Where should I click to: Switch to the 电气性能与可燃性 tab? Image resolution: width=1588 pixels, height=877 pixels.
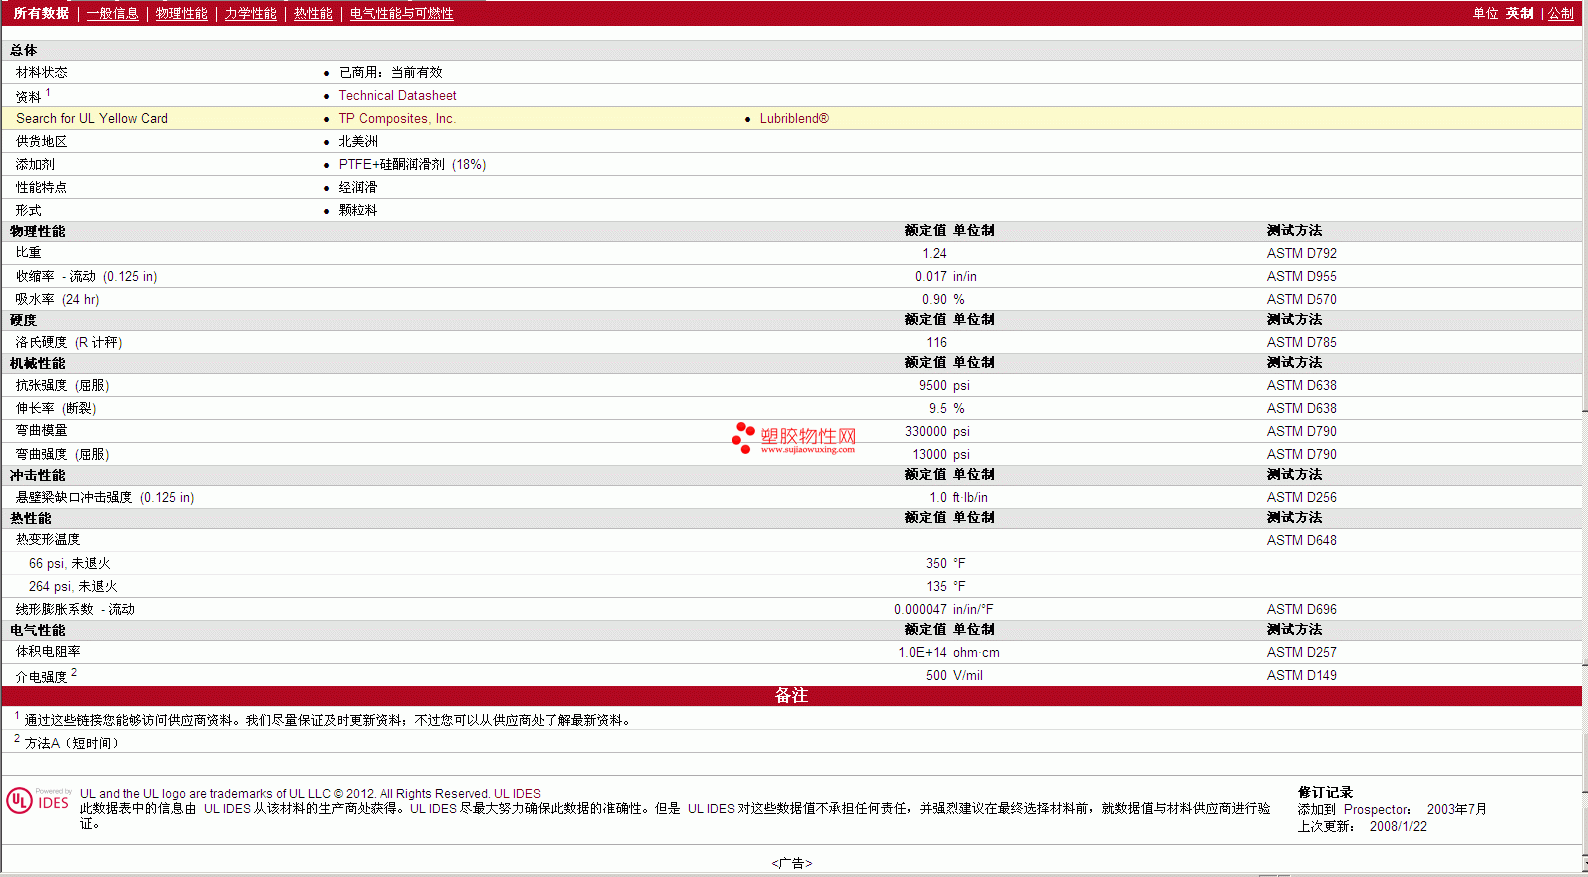[x=402, y=13]
